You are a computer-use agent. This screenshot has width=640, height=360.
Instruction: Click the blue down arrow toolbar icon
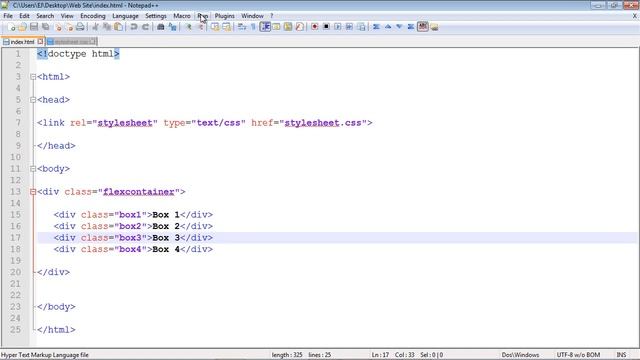coord(399,27)
